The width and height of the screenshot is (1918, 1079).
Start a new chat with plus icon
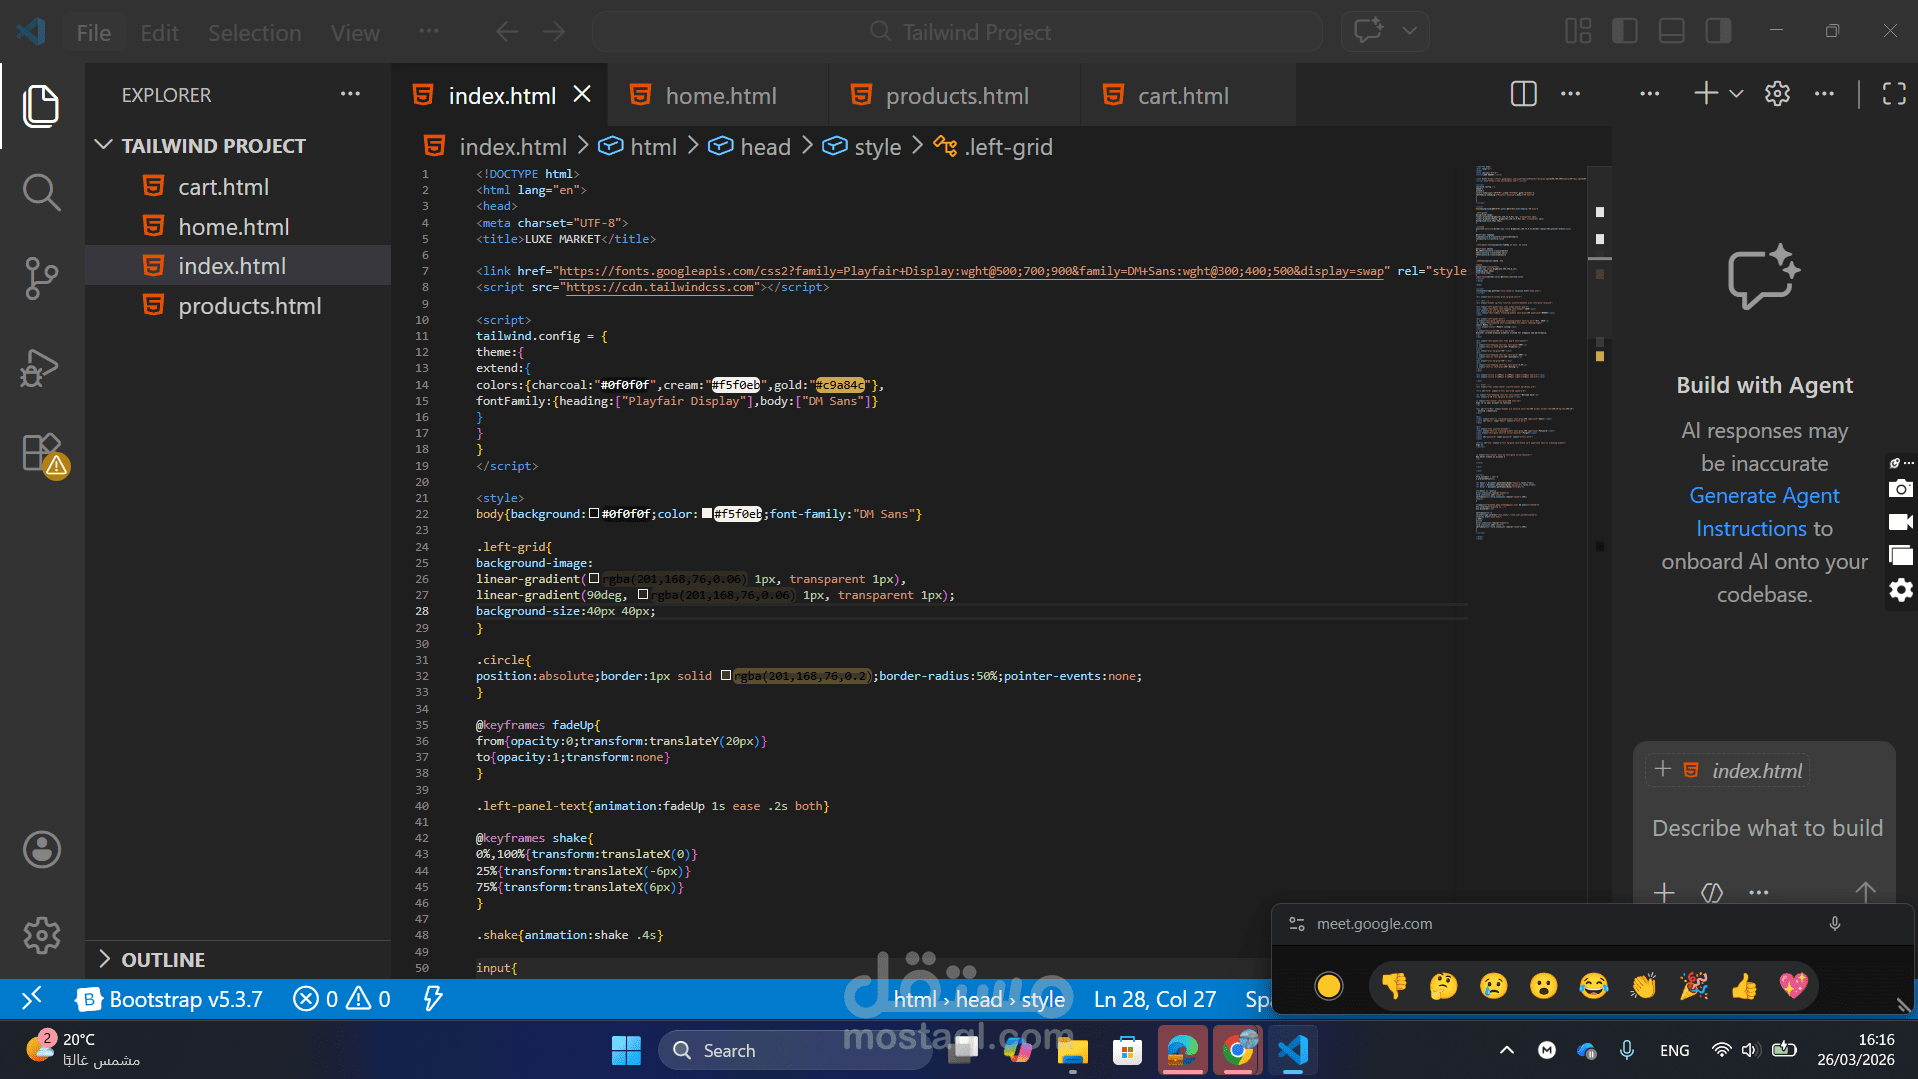click(x=1706, y=93)
